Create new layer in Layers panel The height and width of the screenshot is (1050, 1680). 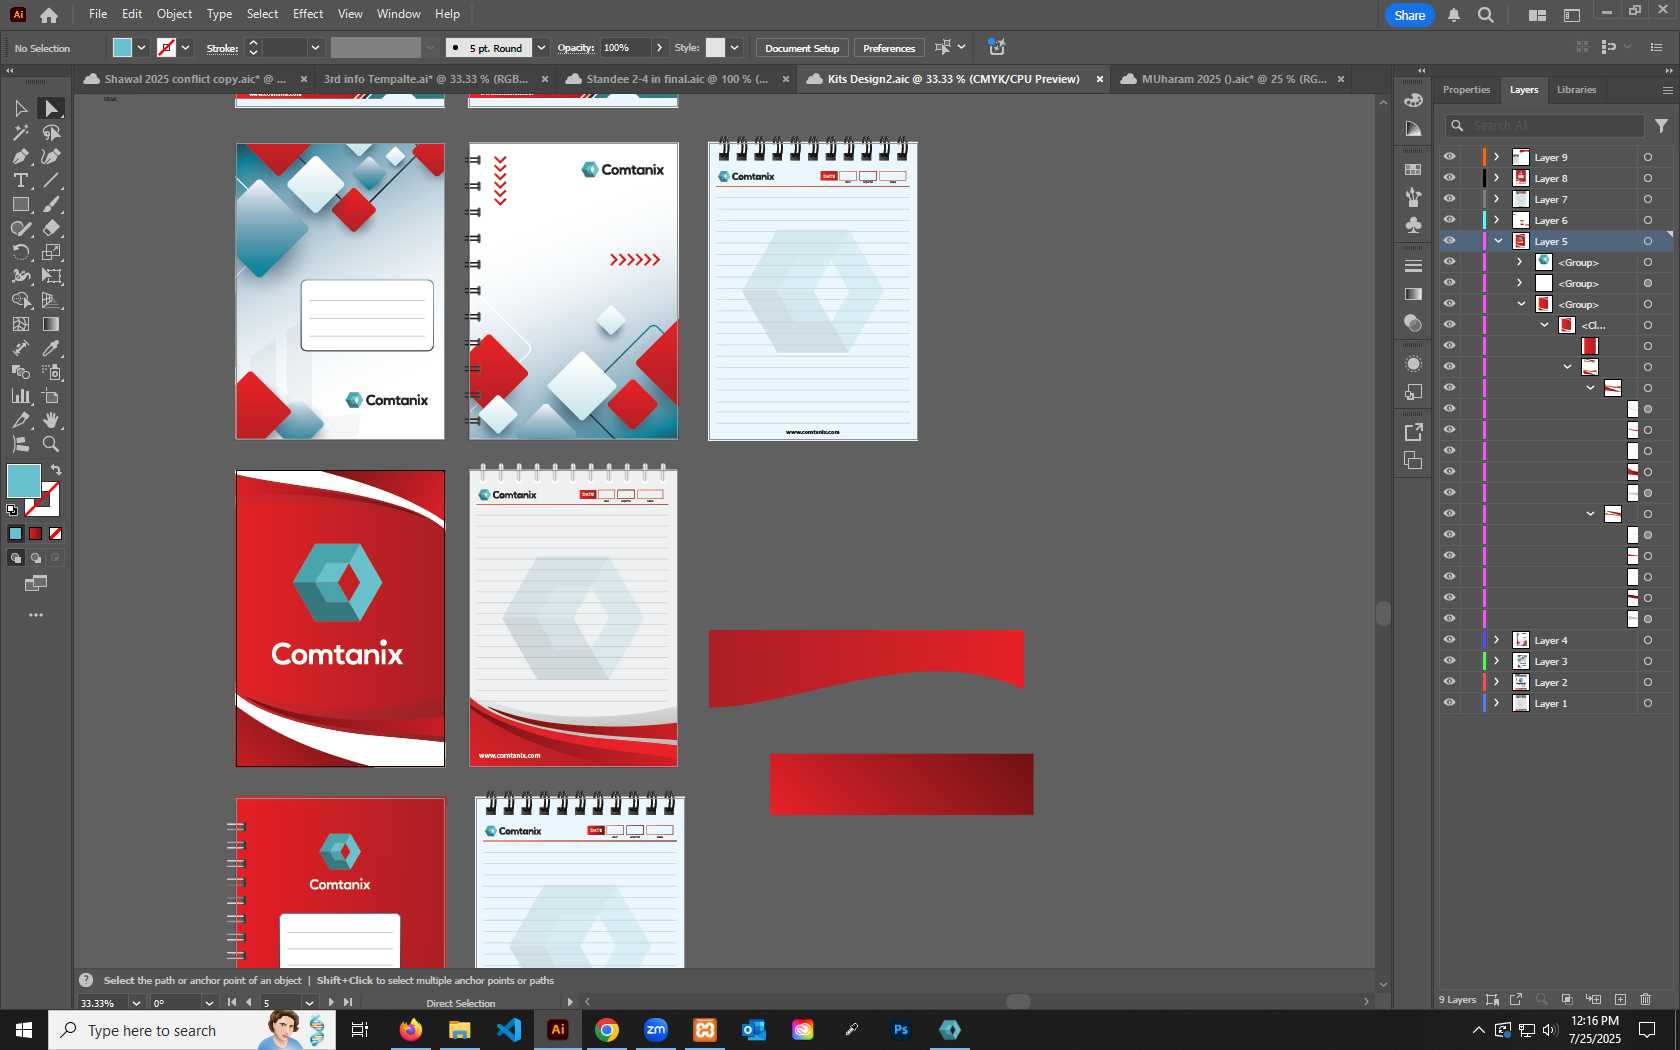[x=1620, y=999]
